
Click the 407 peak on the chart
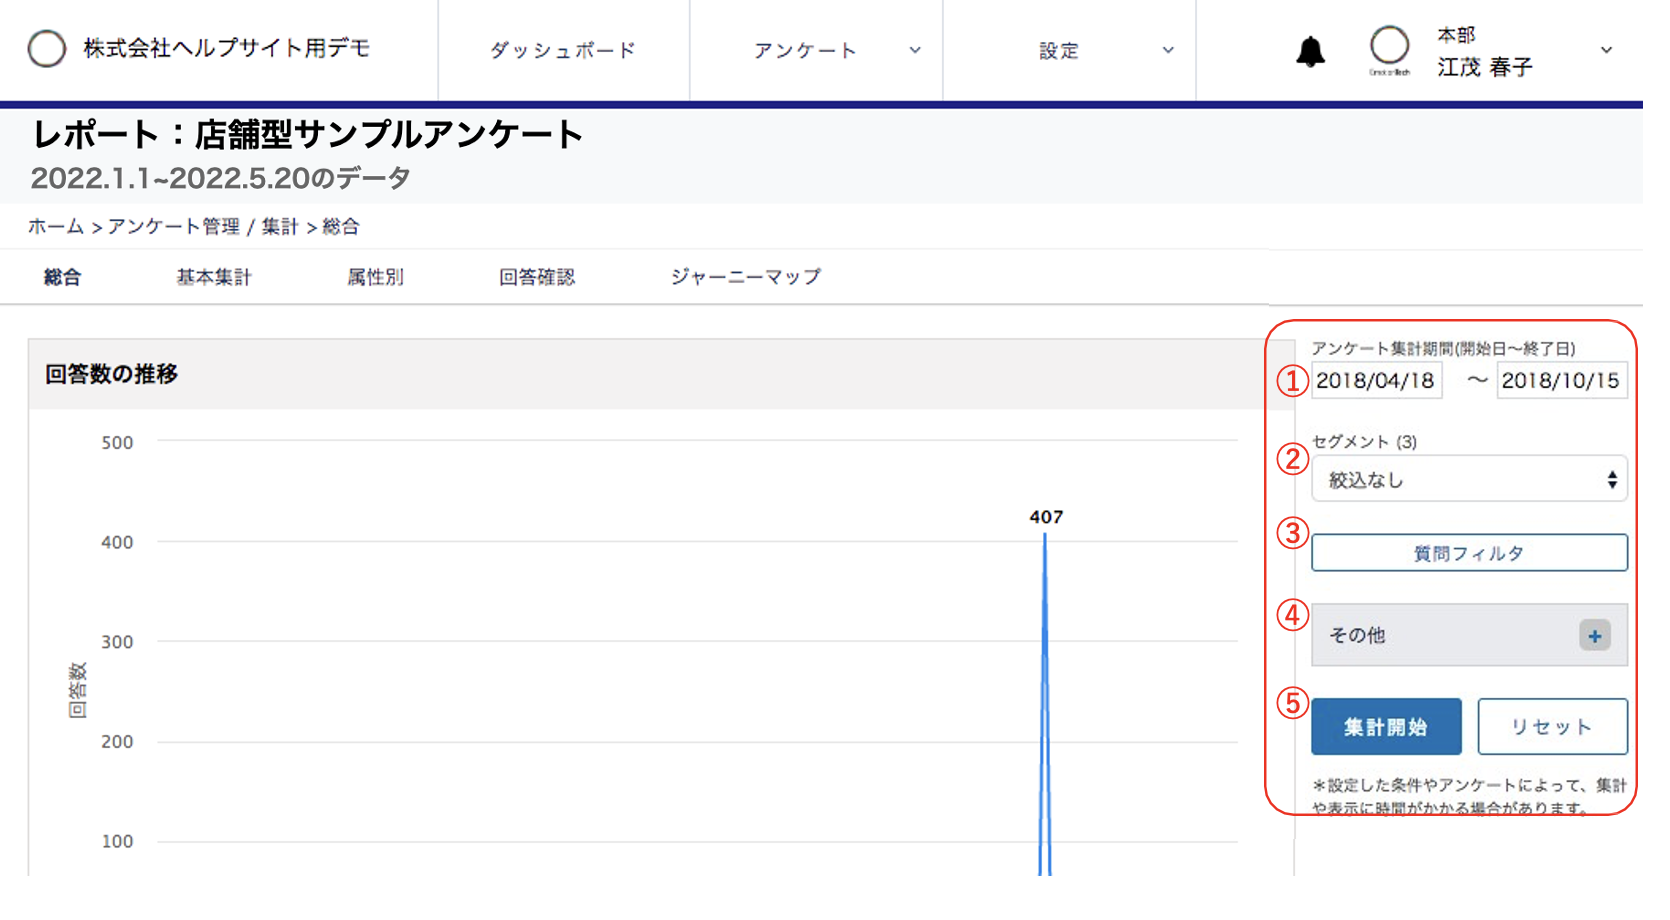click(x=1045, y=535)
